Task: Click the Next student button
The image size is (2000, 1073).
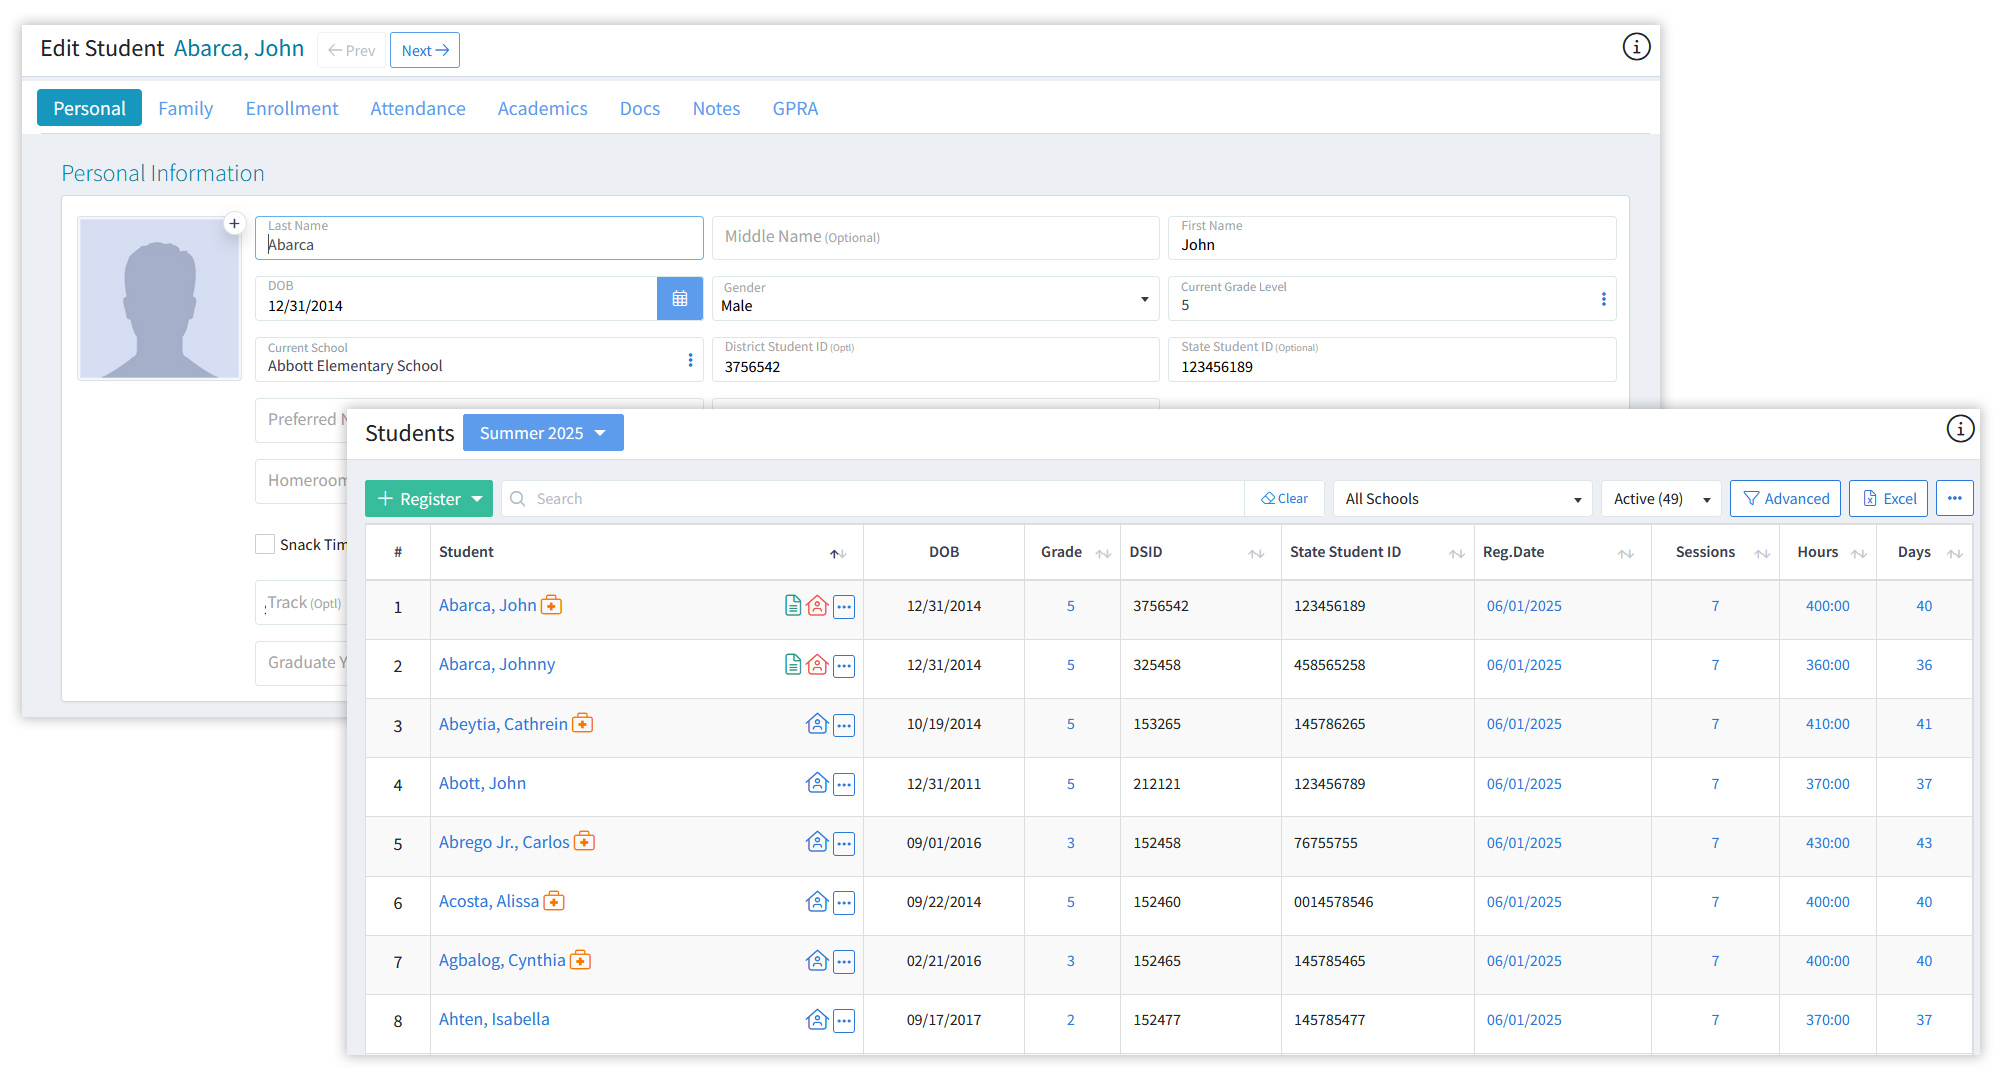Action: click(x=425, y=50)
